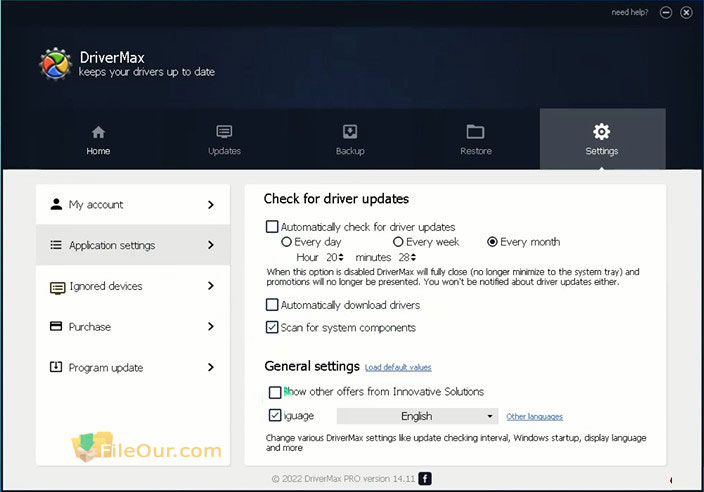Select the Every month radio option
The height and width of the screenshot is (492, 704).
click(x=492, y=242)
